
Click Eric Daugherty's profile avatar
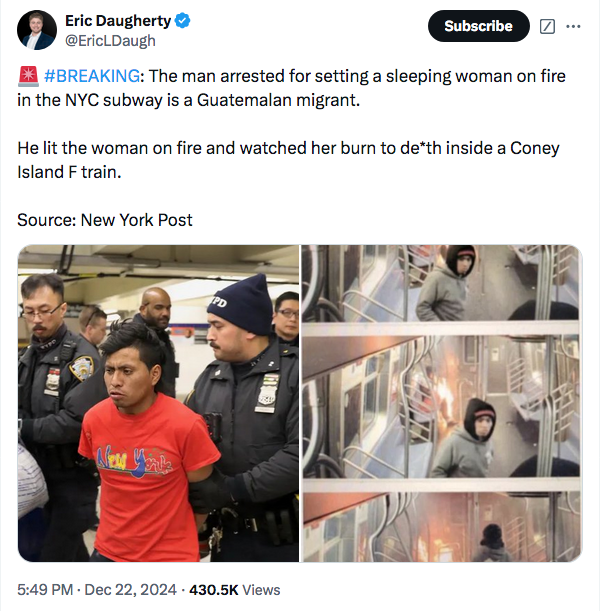[37, 30]
